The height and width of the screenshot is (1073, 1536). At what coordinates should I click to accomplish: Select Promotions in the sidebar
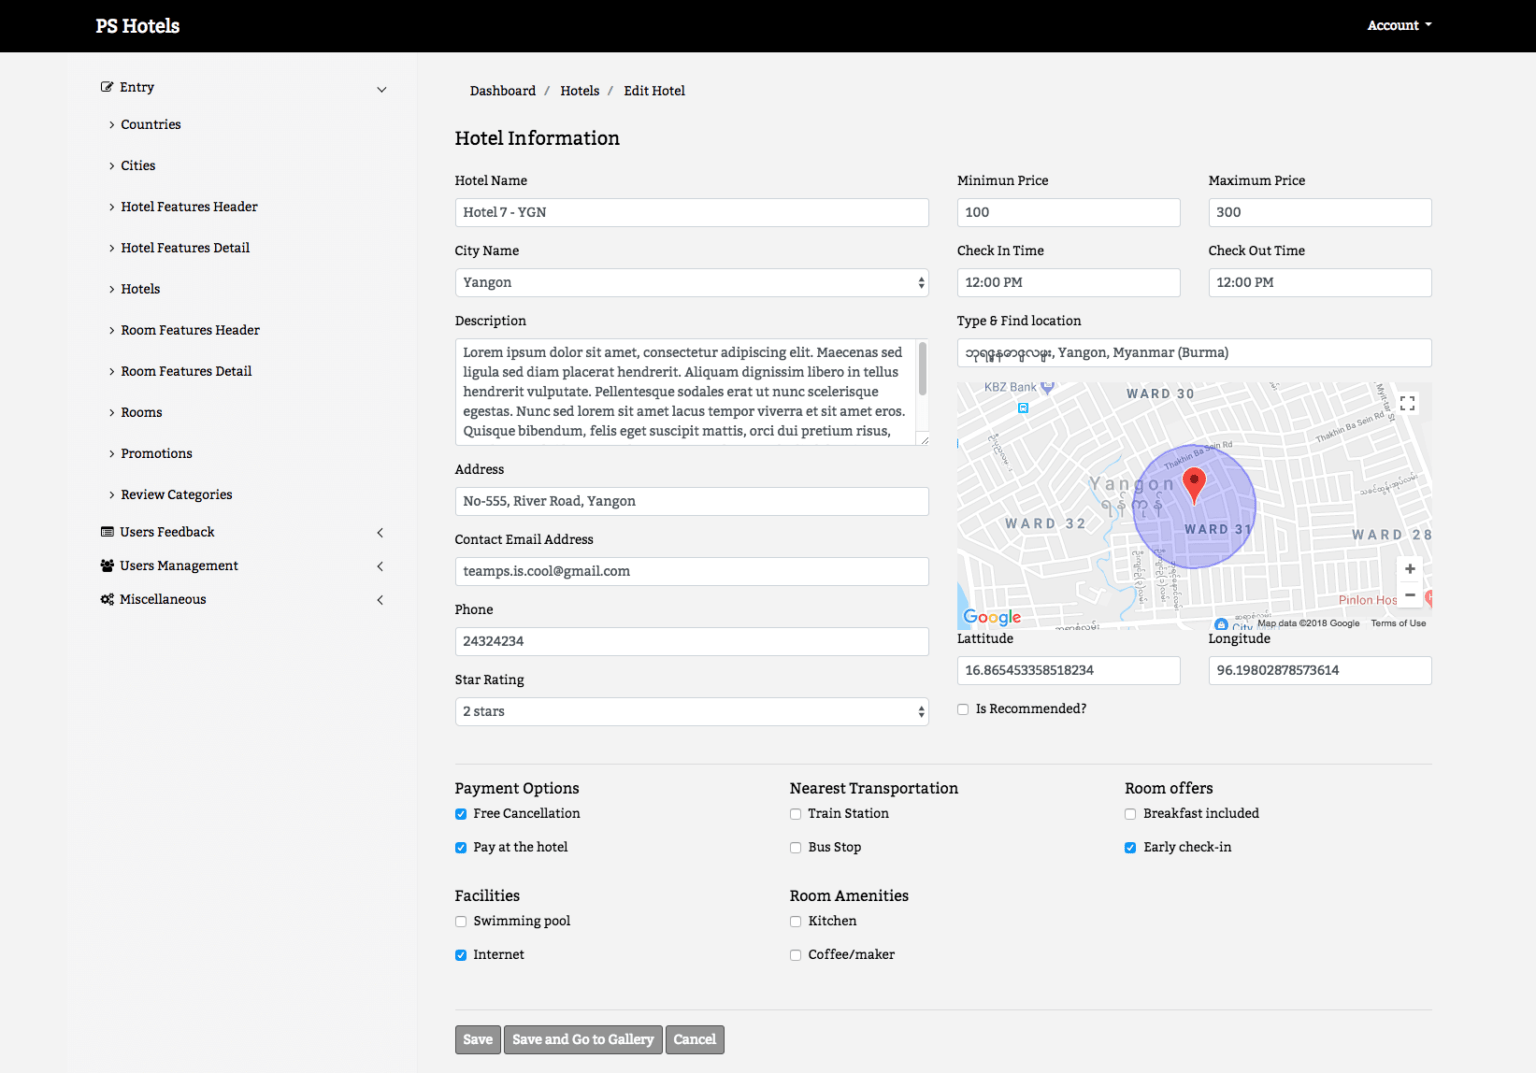click(x=156, y=453)
